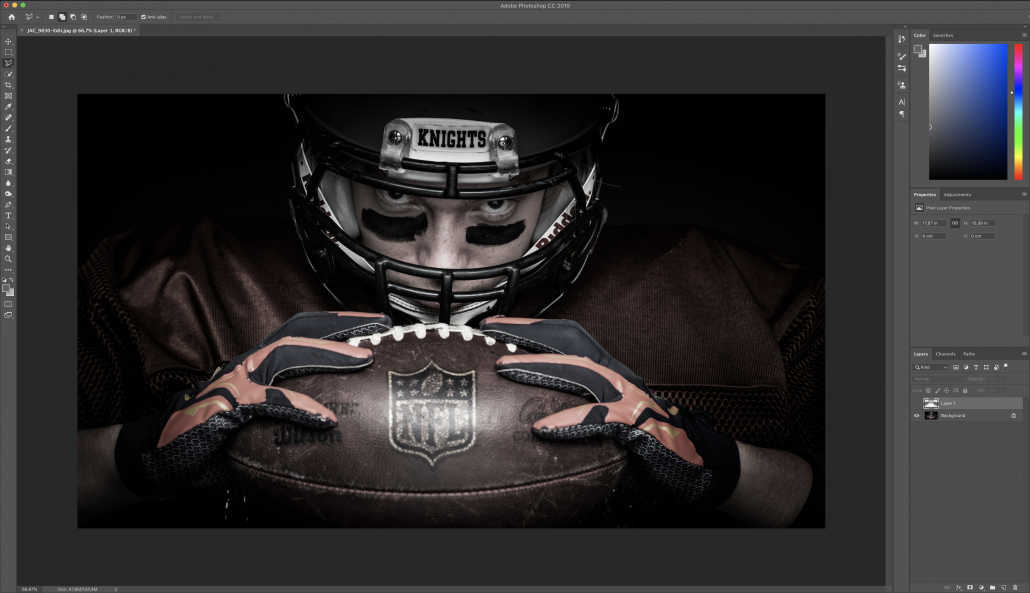Choose Intersect with Selection mode

point(84,17)
